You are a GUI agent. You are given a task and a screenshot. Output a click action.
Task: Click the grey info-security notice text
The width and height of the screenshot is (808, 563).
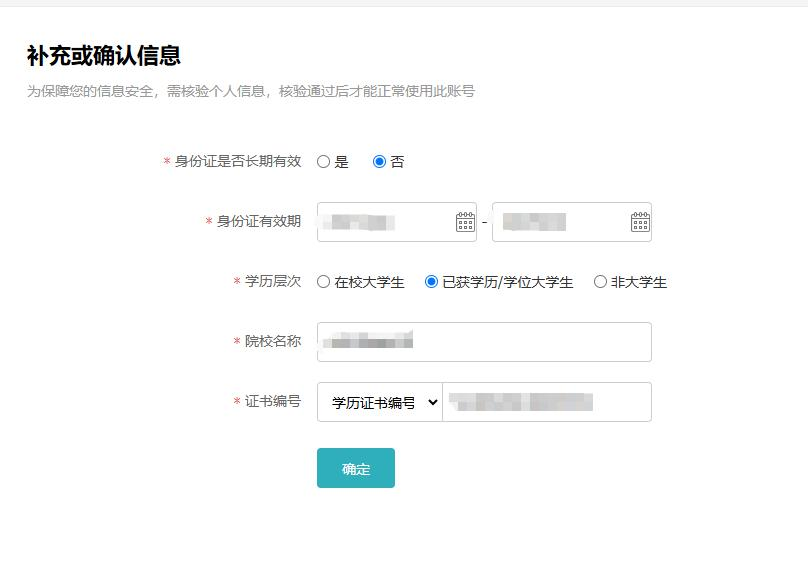pyautogui.click(x=251, y=91)
